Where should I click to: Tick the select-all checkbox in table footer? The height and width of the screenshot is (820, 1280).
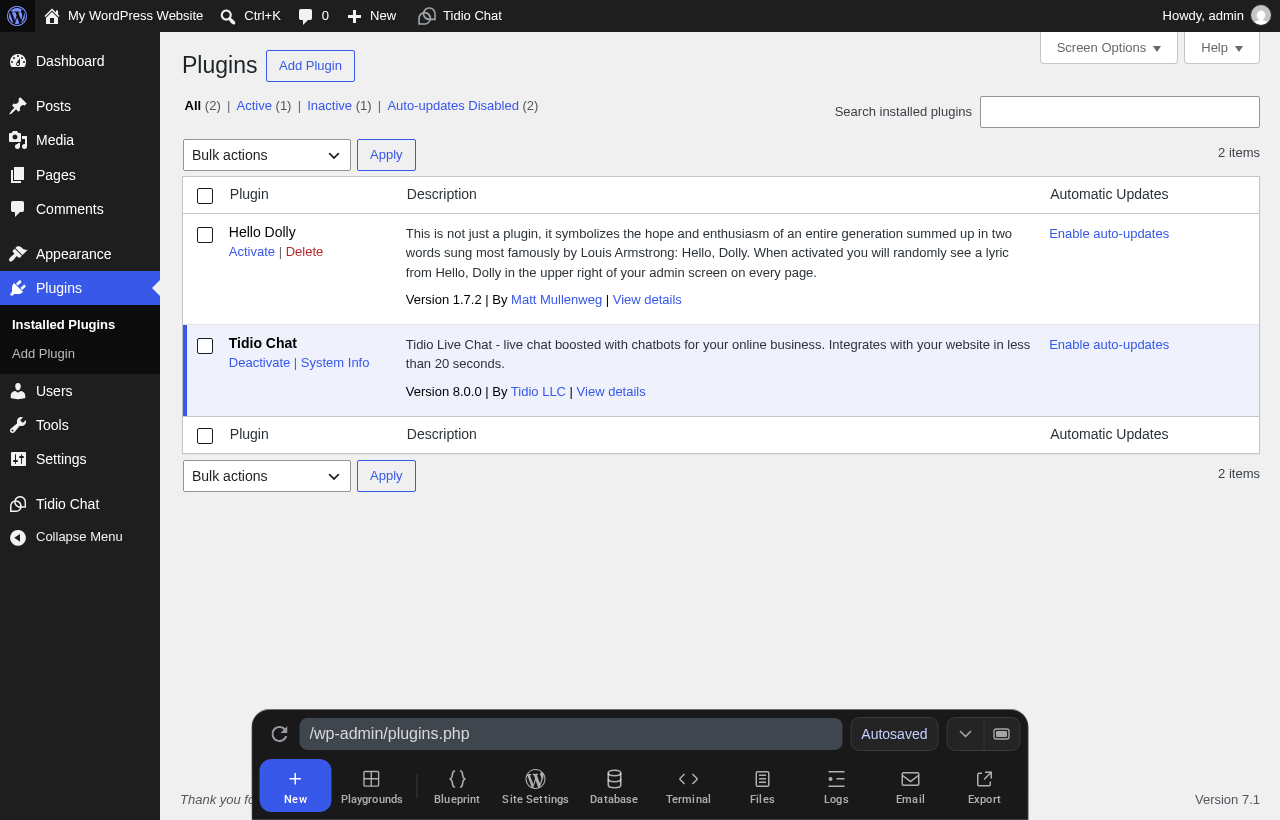pos(205,436)
